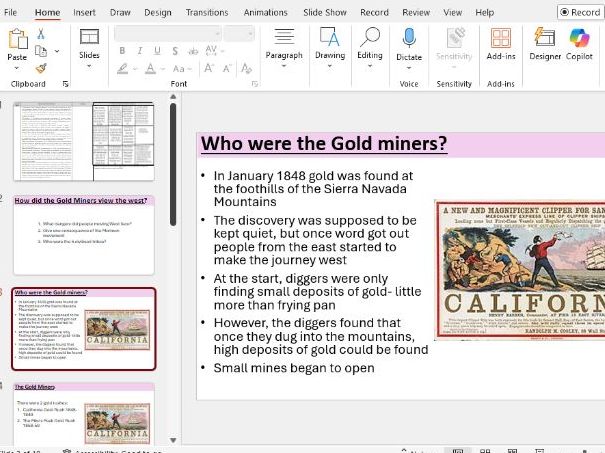Apply font color A swatch
Screen dimensions: 605x453
150,69
